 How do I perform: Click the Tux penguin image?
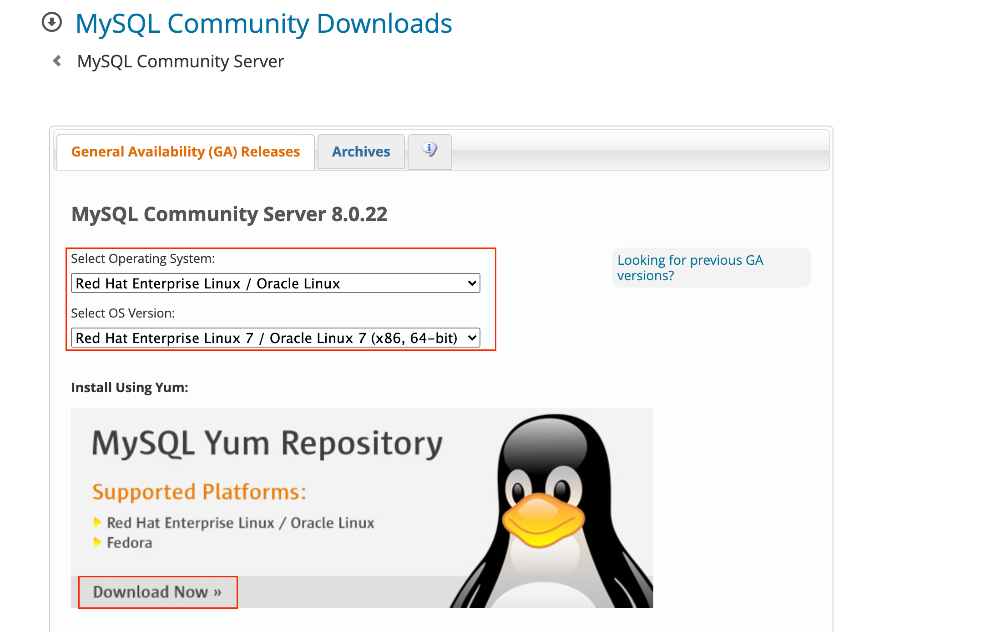click(550, 510)
